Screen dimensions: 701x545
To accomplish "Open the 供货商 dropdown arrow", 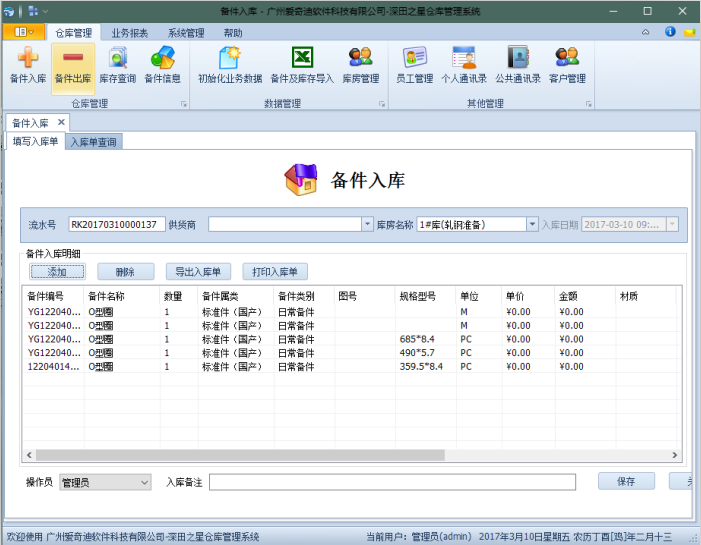I will pyautogui.click(x=367, y=224).
